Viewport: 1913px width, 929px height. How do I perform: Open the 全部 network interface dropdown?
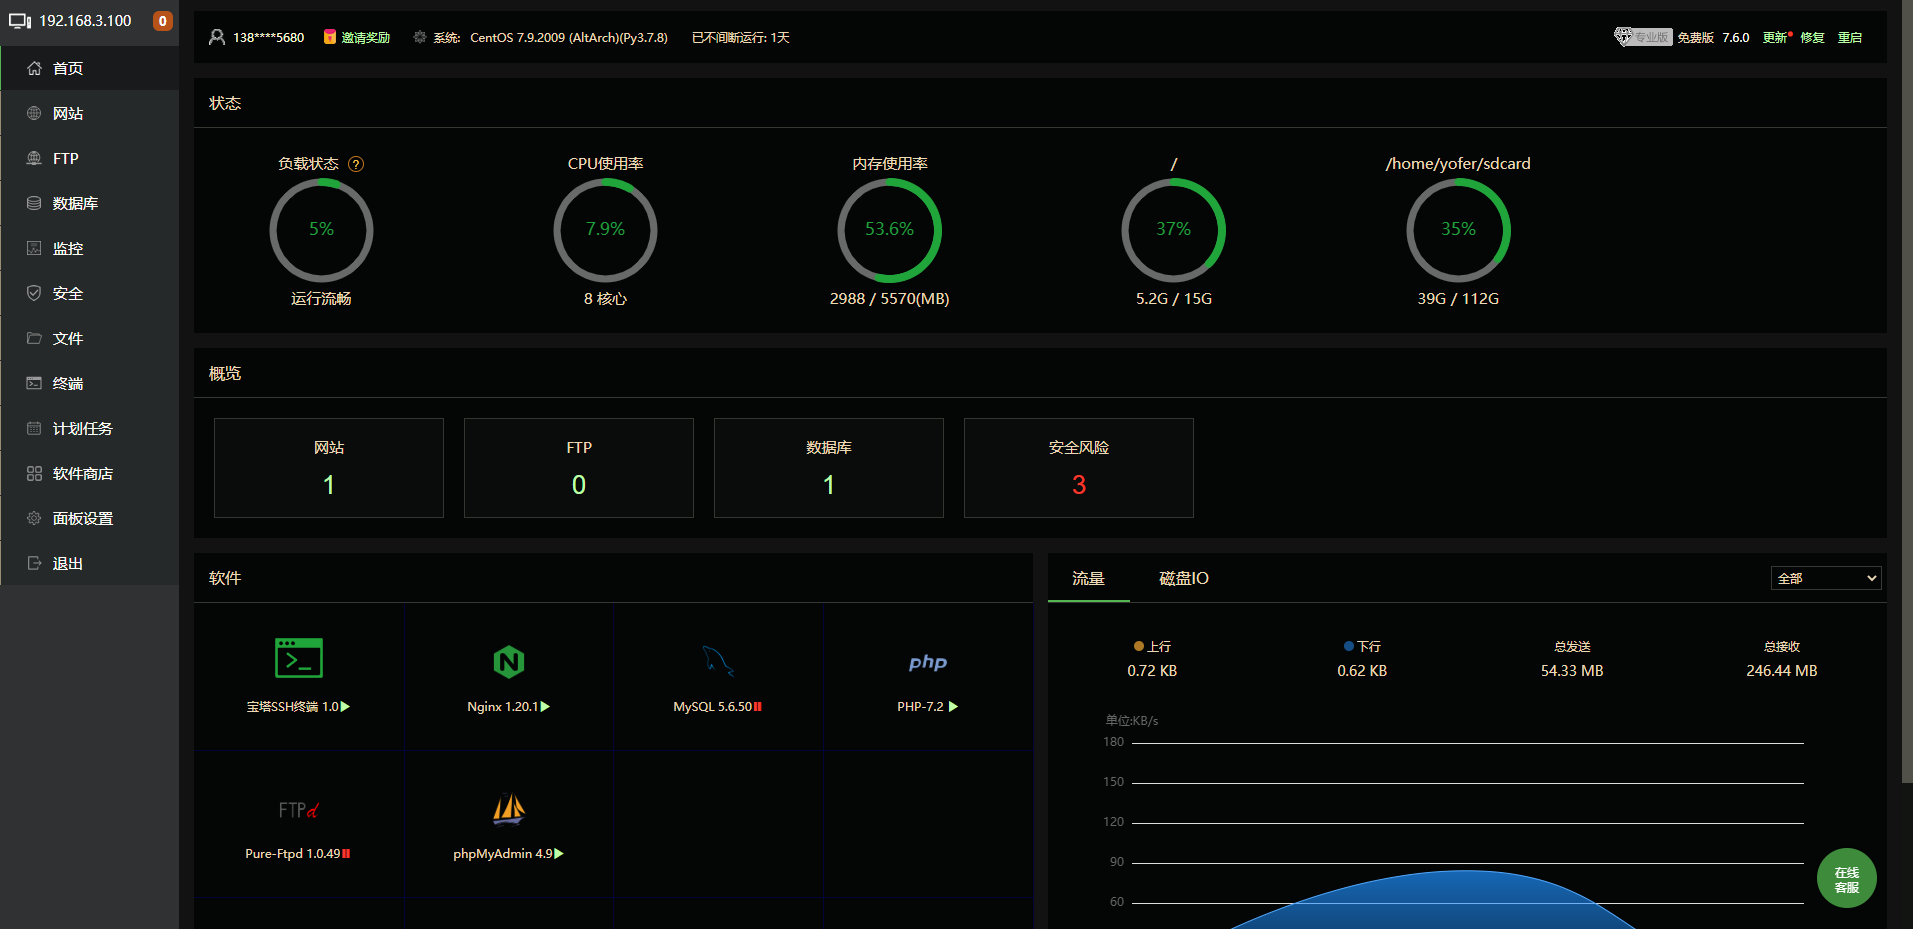click(x=1826, y=578)
